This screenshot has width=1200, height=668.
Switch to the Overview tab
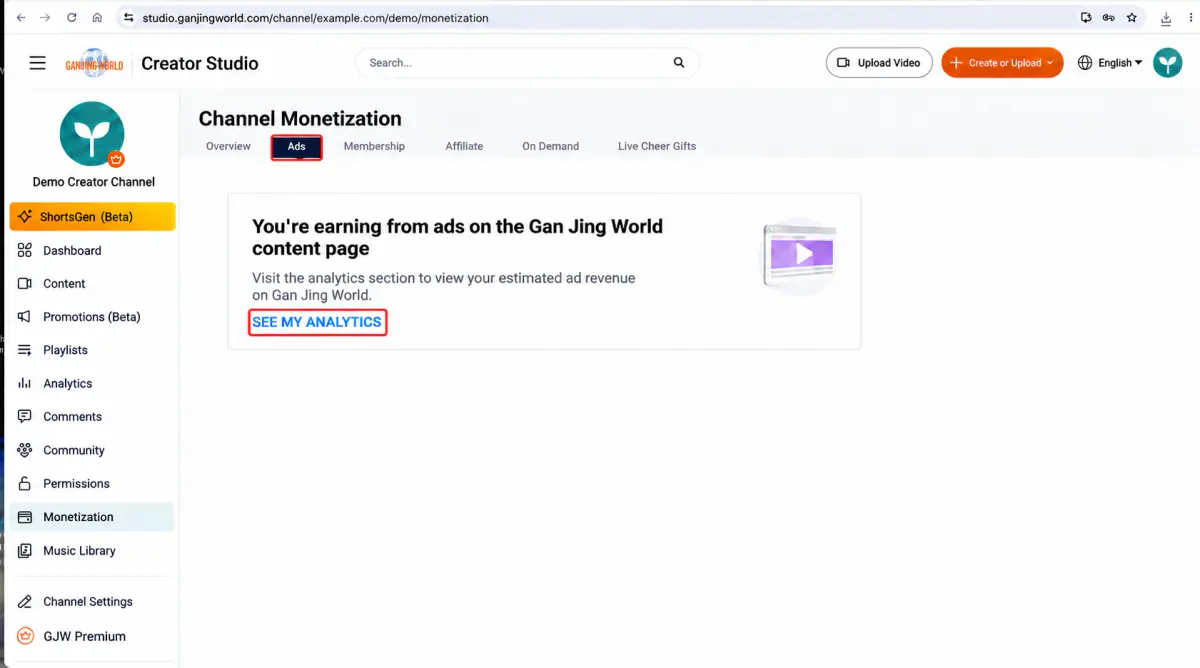tap(228, 146)
